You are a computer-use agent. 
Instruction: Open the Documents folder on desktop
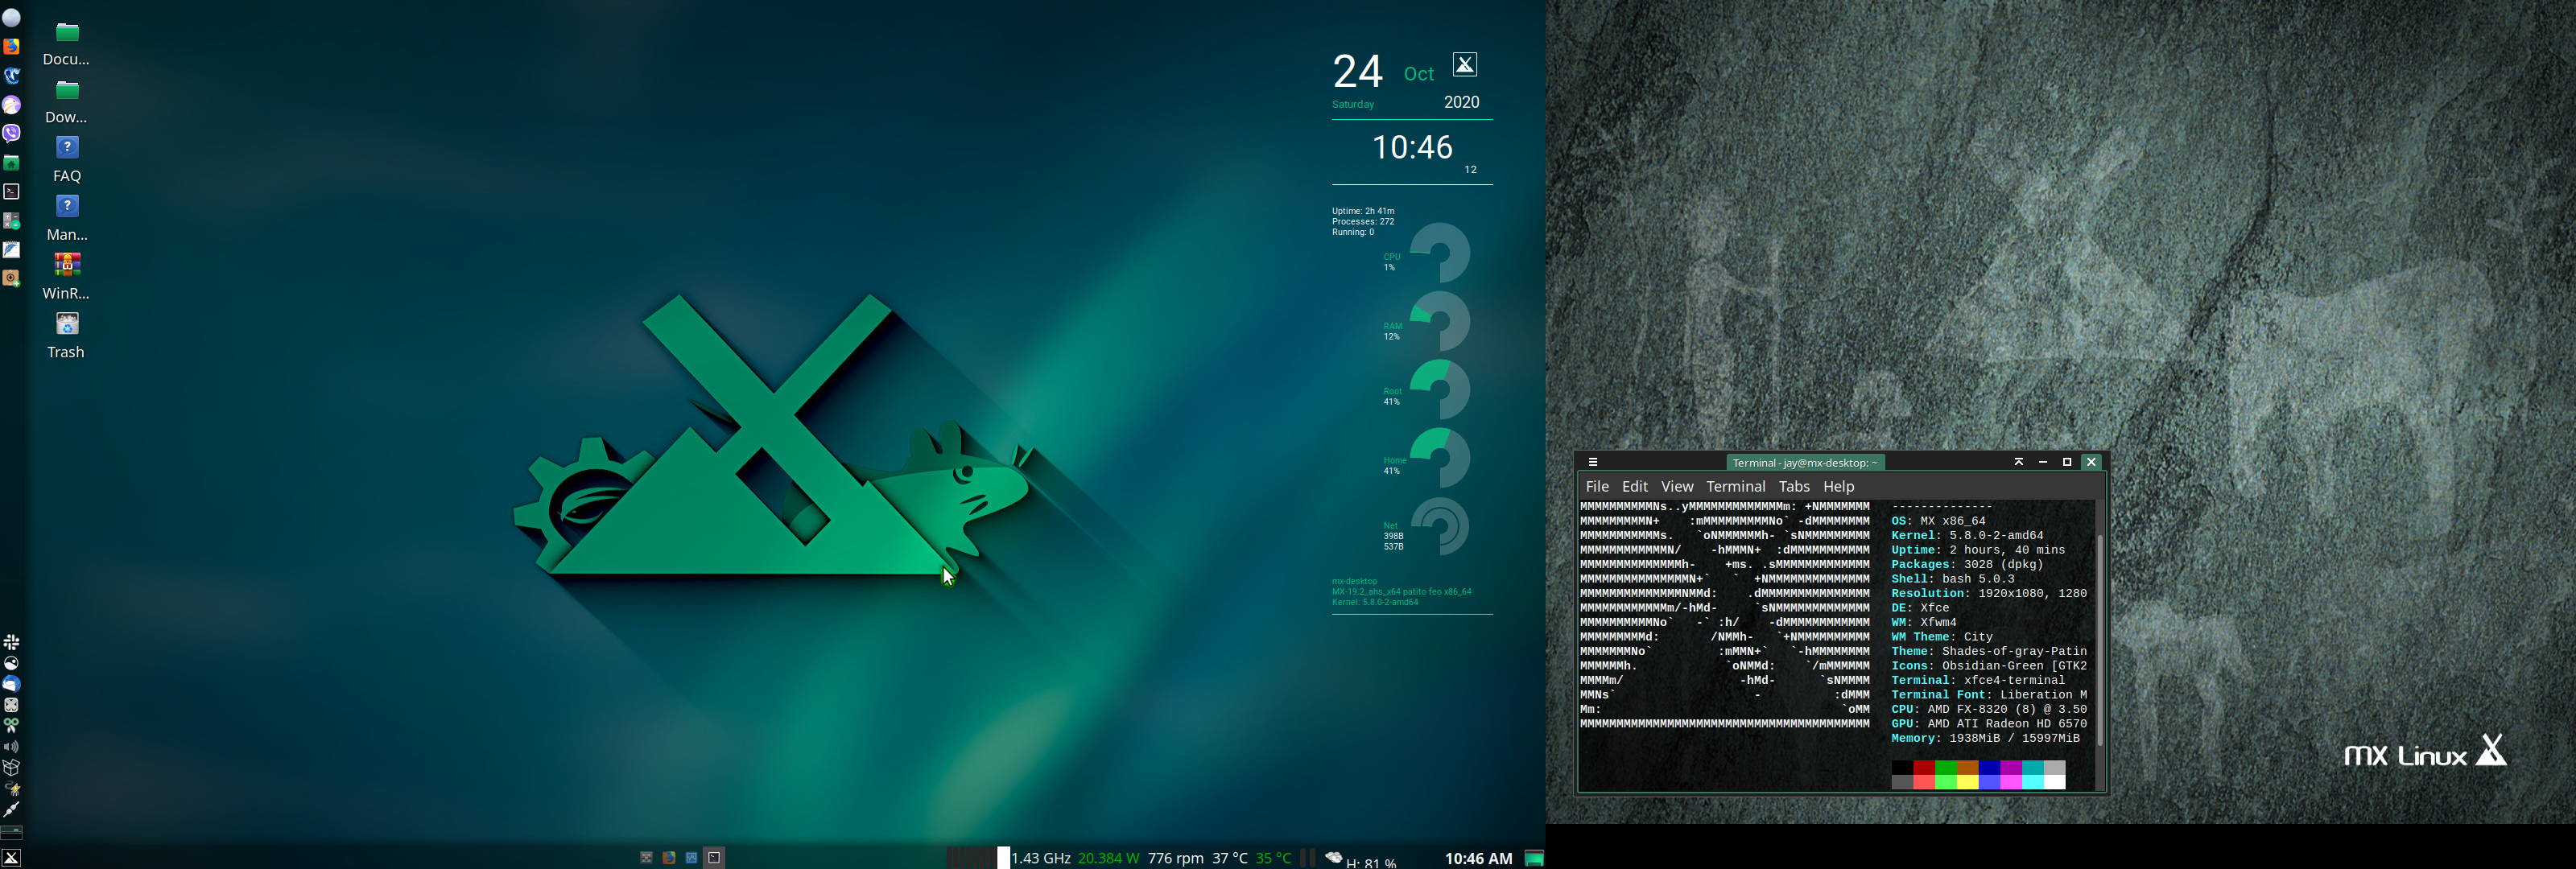click(x=67, y=43)
